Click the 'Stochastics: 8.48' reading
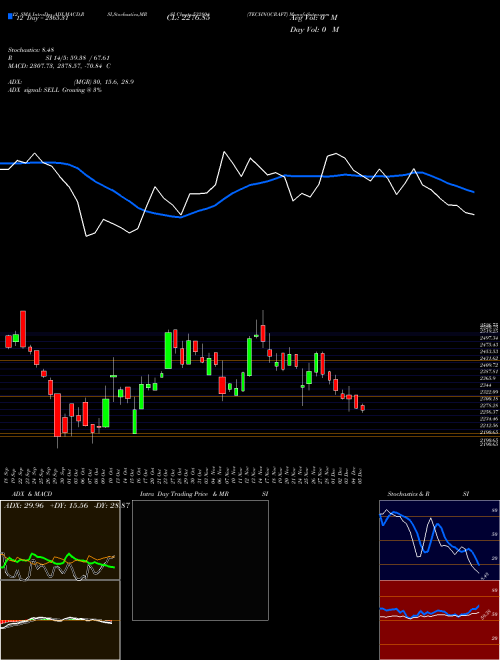500x660 pixels. [31, 50]
